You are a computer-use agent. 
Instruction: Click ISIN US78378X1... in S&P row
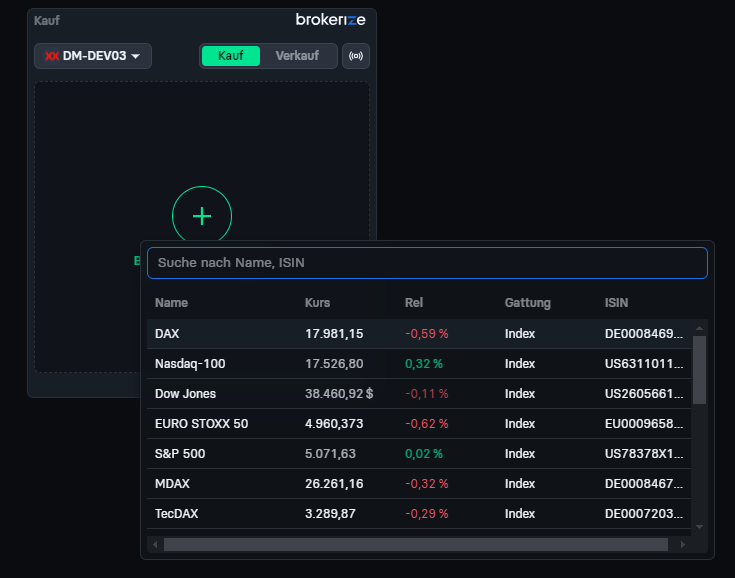644,454
